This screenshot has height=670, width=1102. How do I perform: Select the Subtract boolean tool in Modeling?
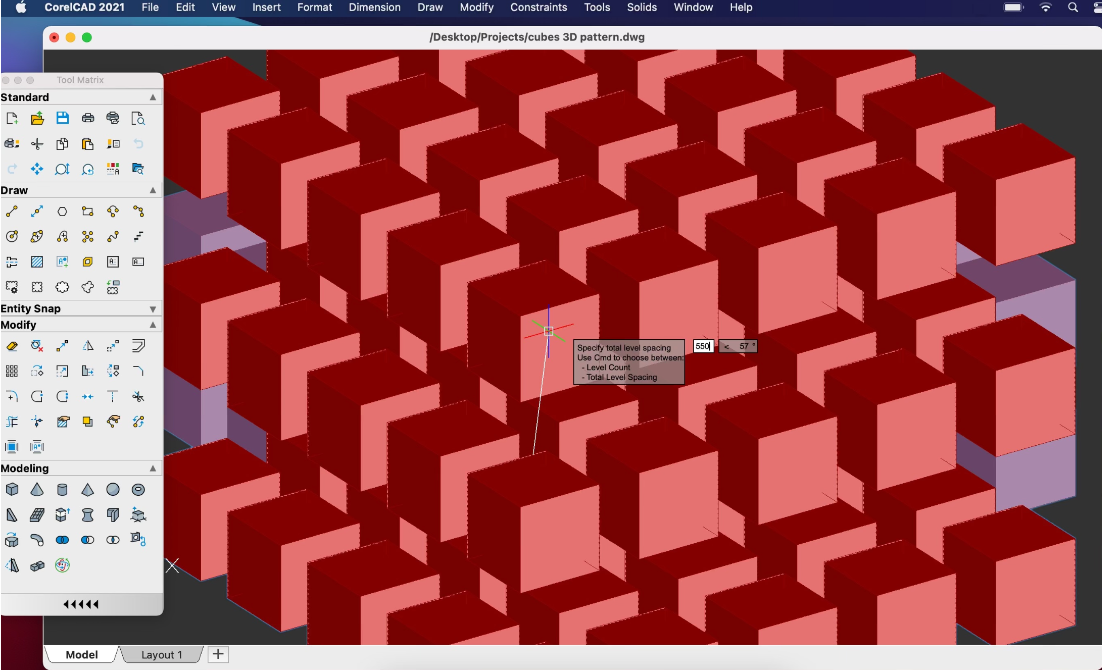[88, 540]
